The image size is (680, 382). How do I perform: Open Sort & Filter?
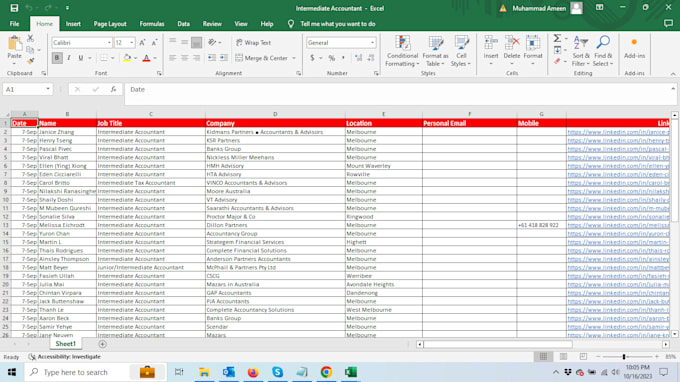581,51
